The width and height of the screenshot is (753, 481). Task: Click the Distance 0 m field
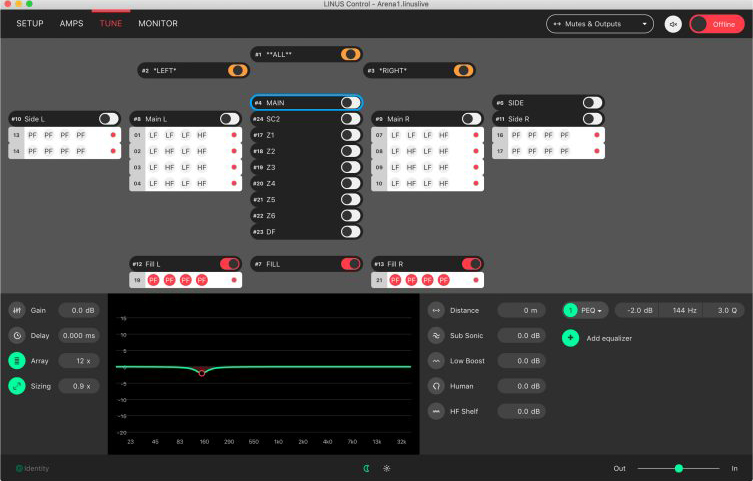[x=522, y=311]
